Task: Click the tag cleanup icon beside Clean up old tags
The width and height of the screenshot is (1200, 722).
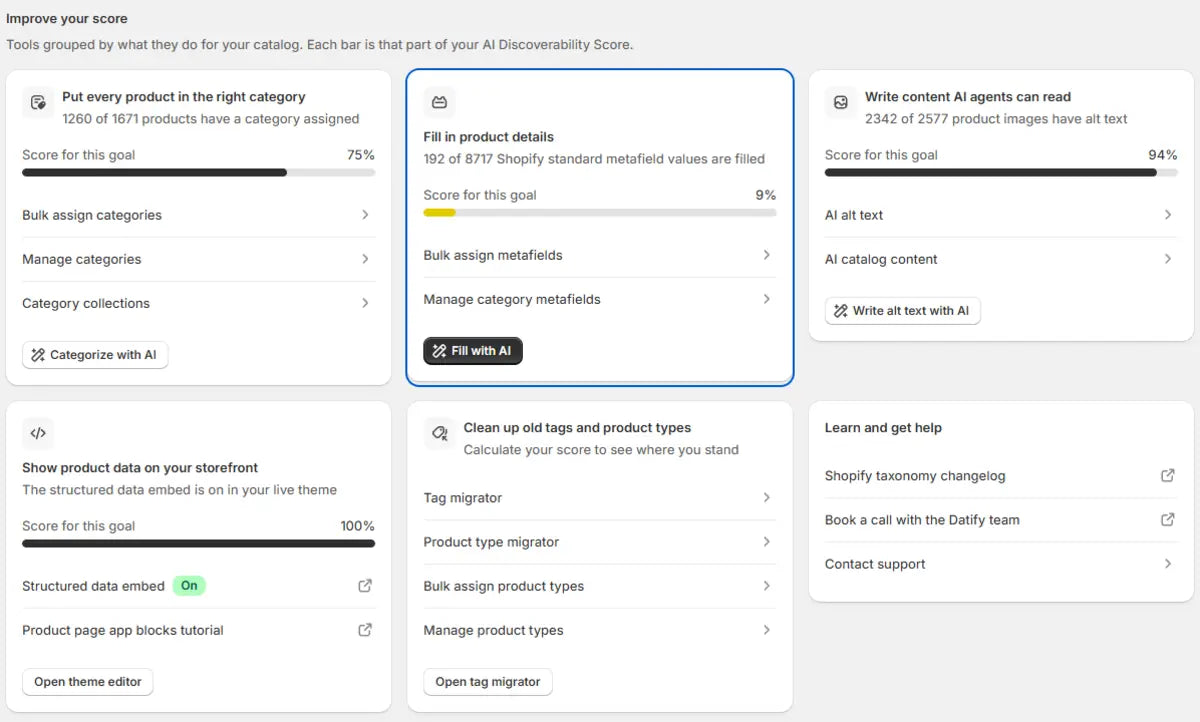Action: pyautogui.click(x=439, y=433)
